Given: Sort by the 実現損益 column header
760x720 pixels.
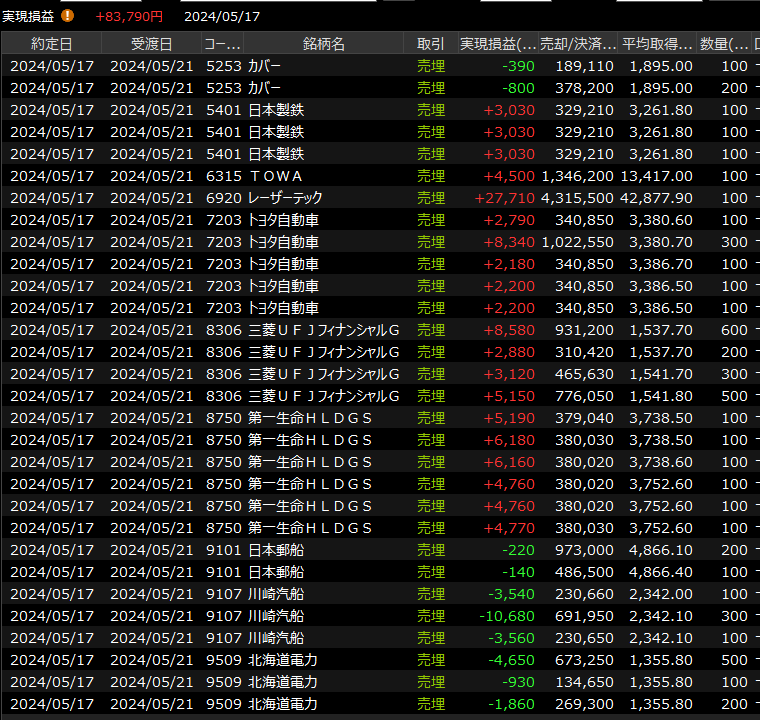Looking at the screenshot, I should point(497,44).
